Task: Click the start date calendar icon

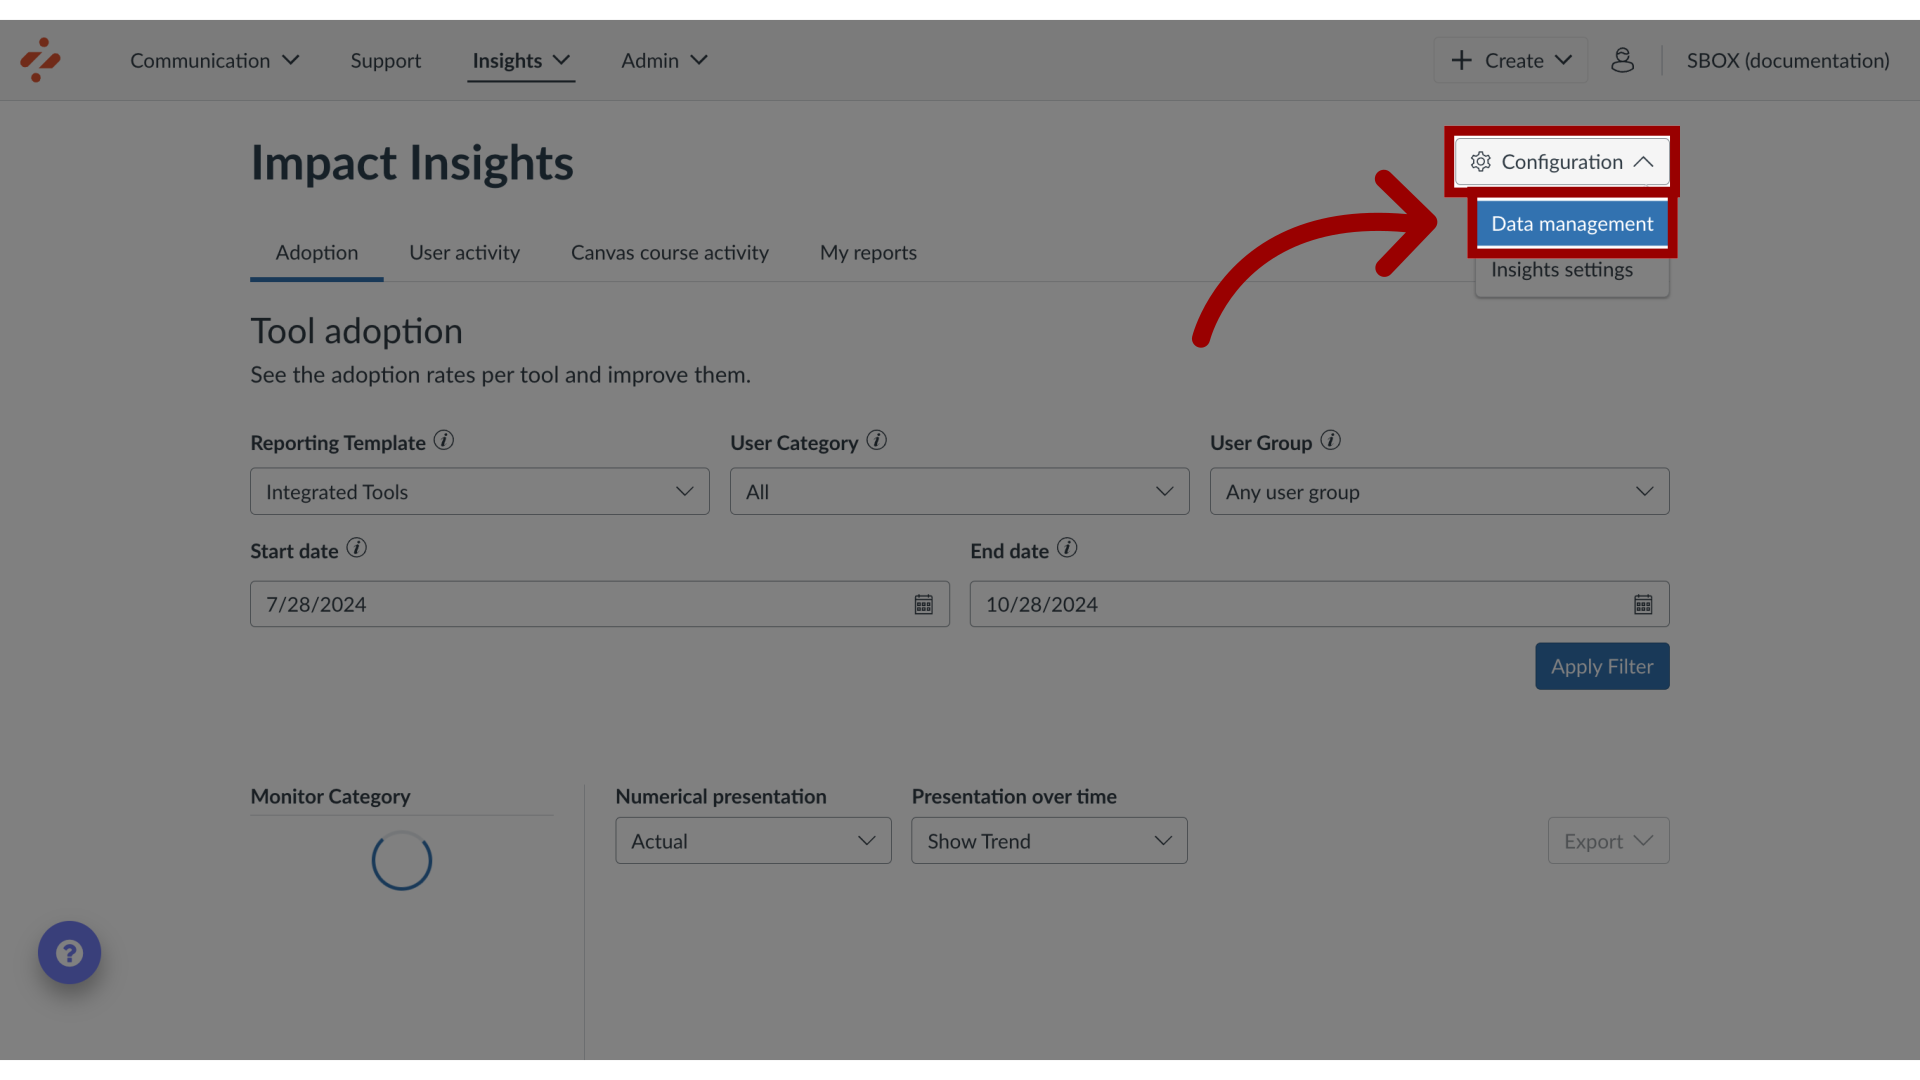Action: coord(923,604)
